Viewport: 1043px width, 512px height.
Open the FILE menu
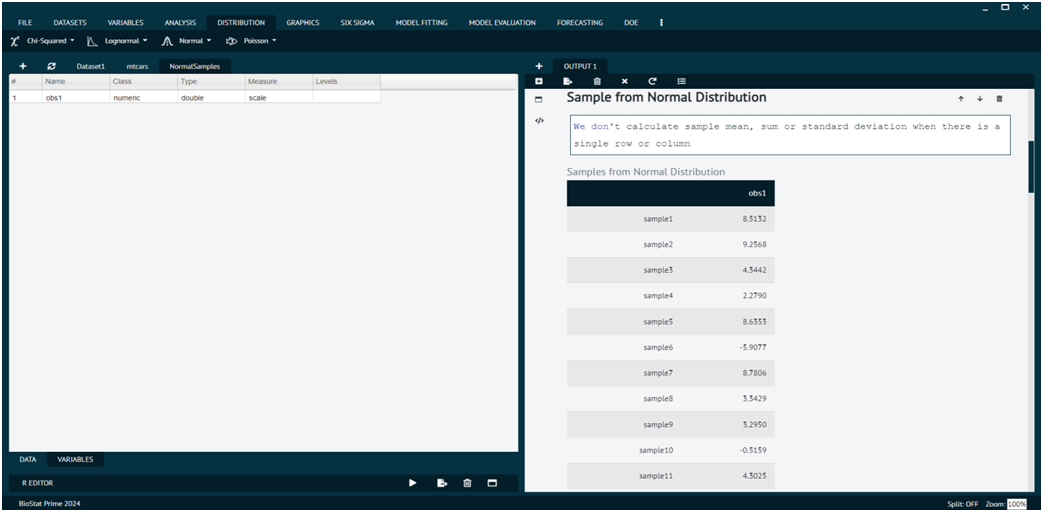pos(25,23)
